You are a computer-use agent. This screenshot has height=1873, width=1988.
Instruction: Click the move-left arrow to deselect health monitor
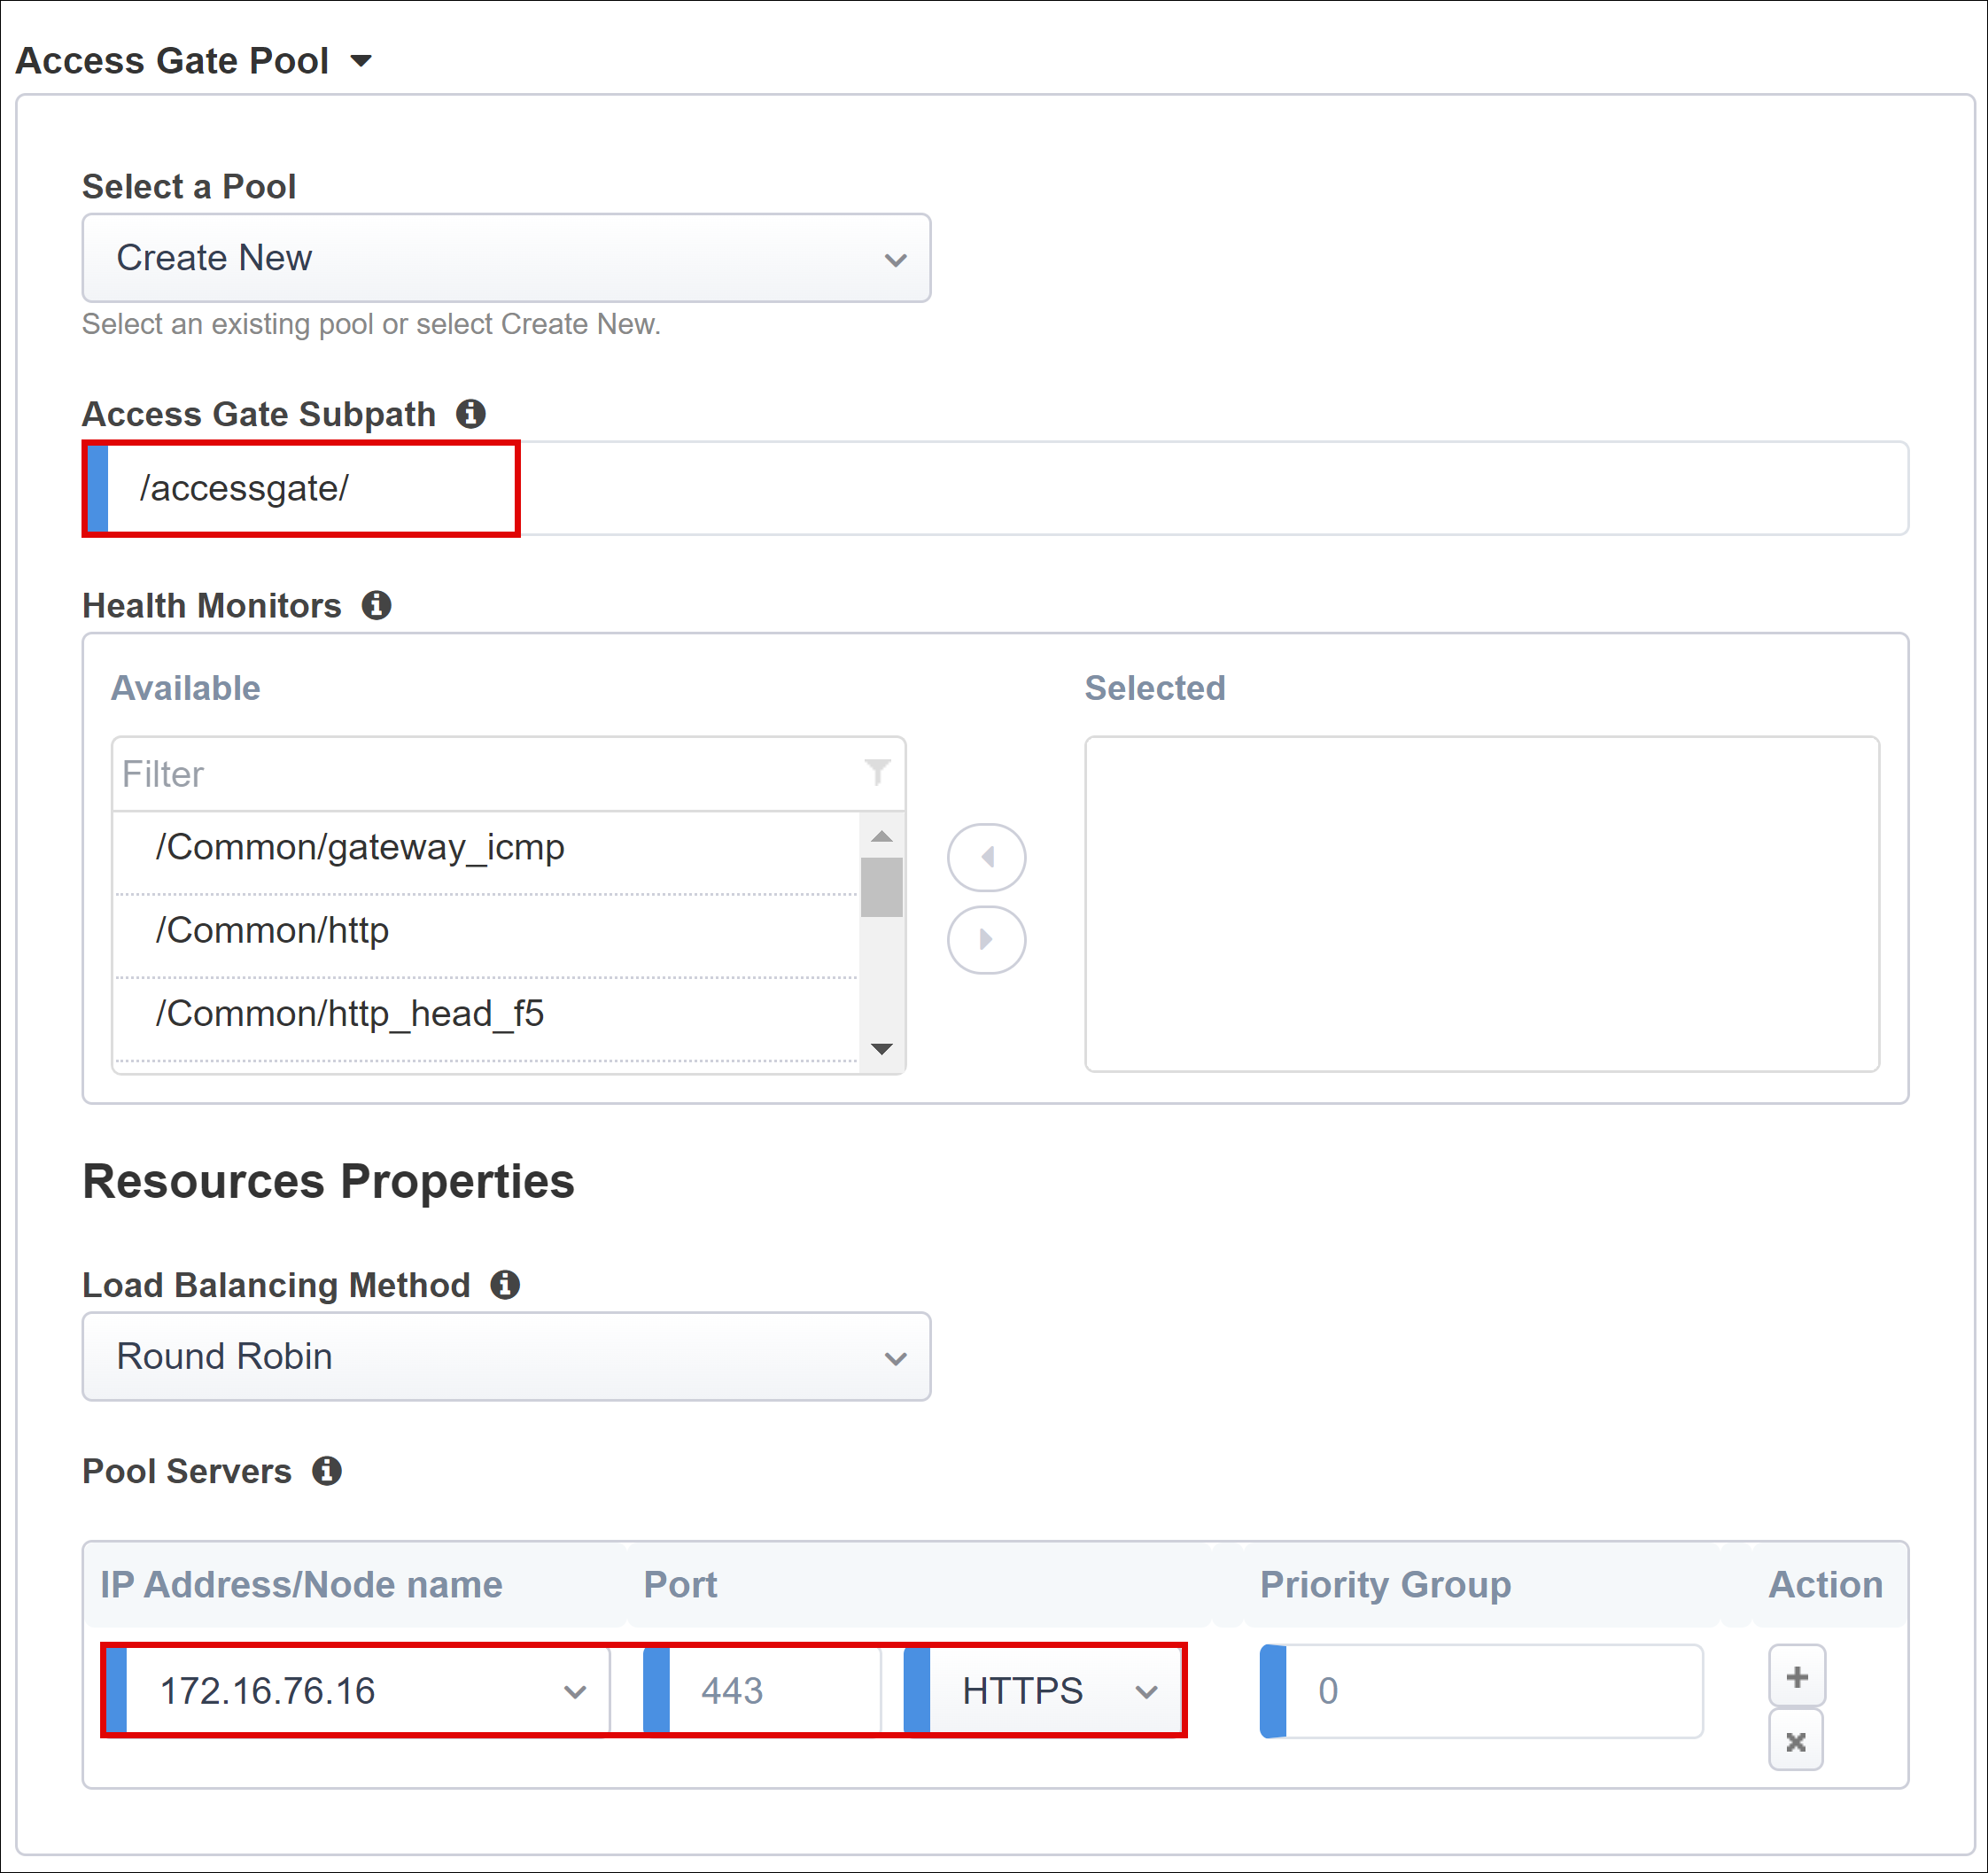coord(984,858)
